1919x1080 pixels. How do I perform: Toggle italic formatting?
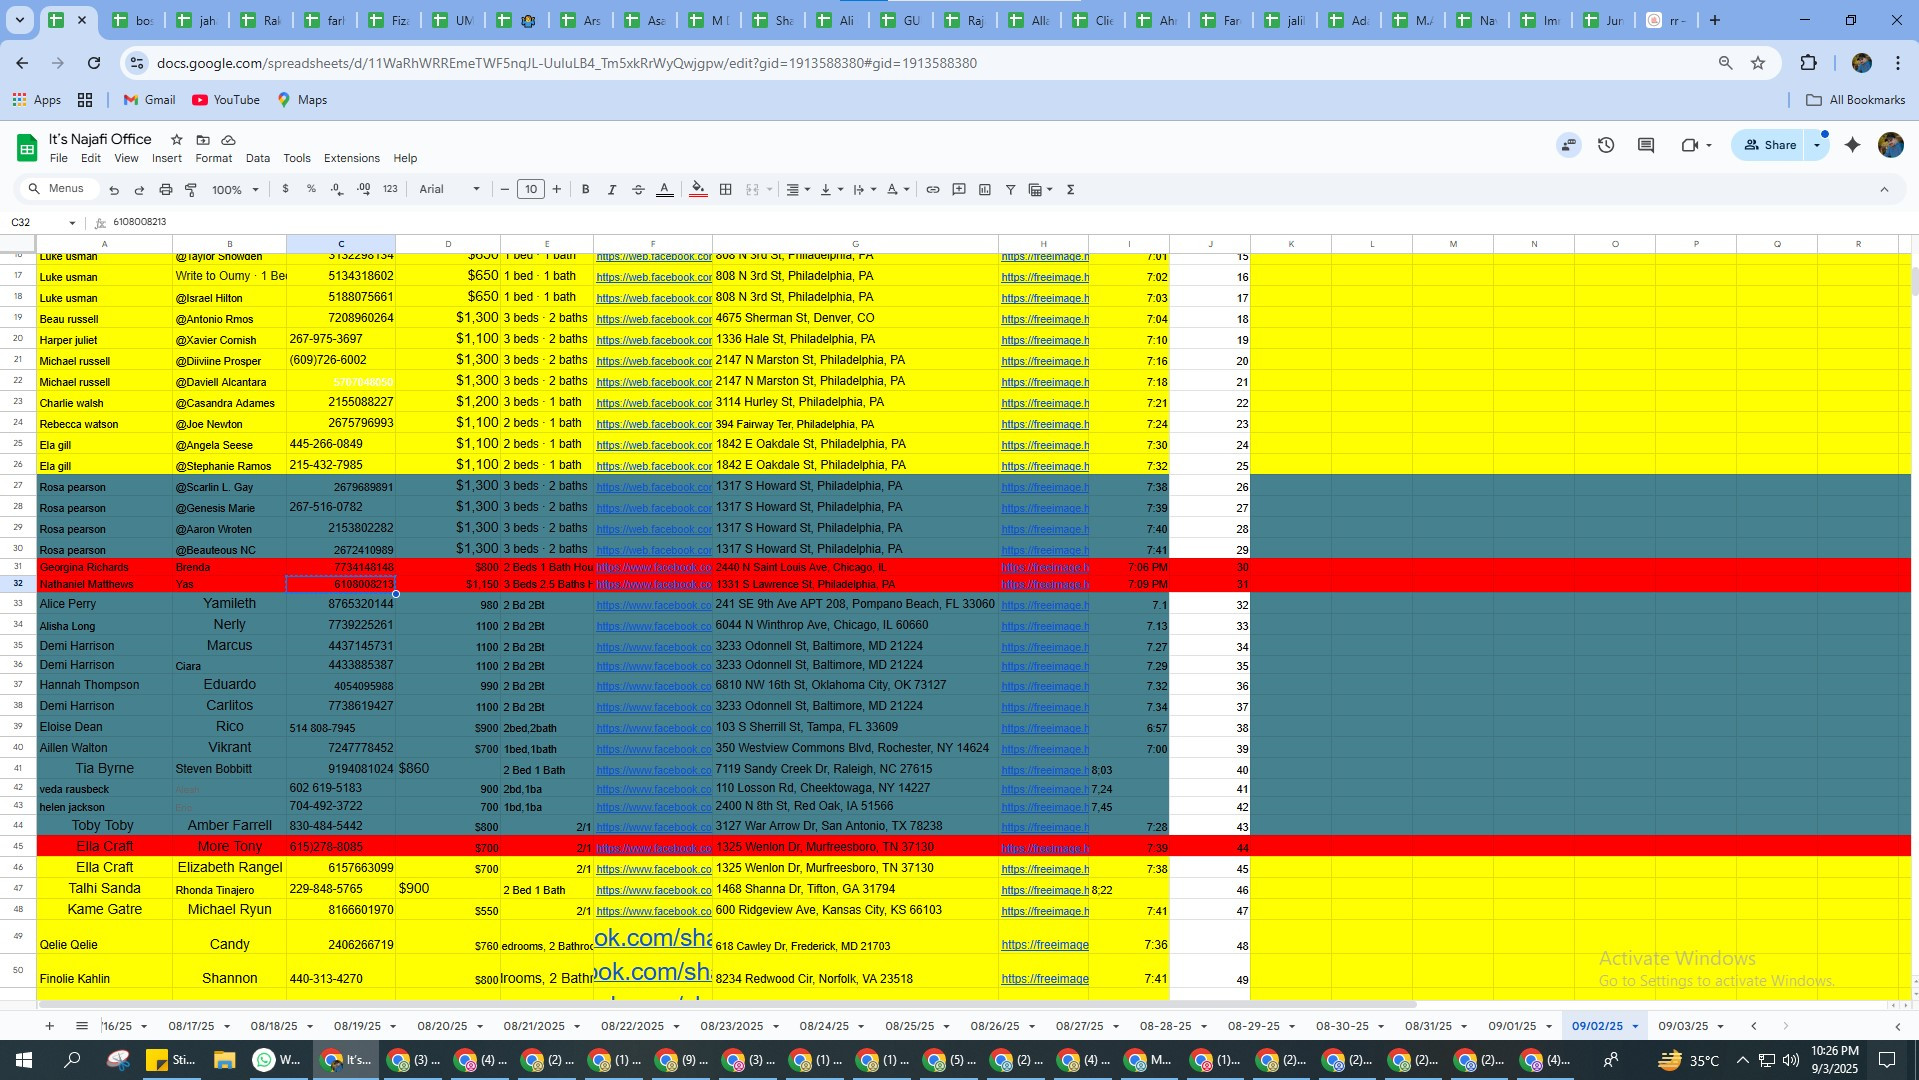click(x=612, y=189)
